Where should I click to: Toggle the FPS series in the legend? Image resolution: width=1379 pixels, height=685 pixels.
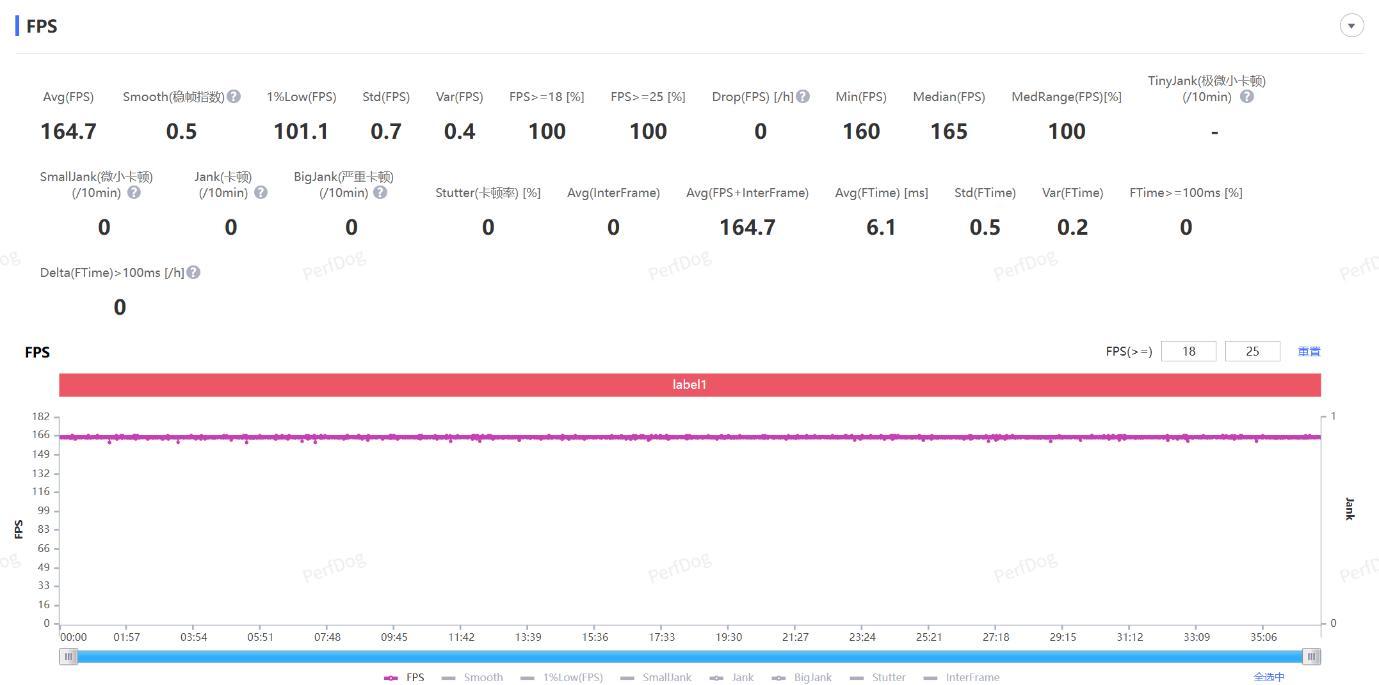click(405, 677)
